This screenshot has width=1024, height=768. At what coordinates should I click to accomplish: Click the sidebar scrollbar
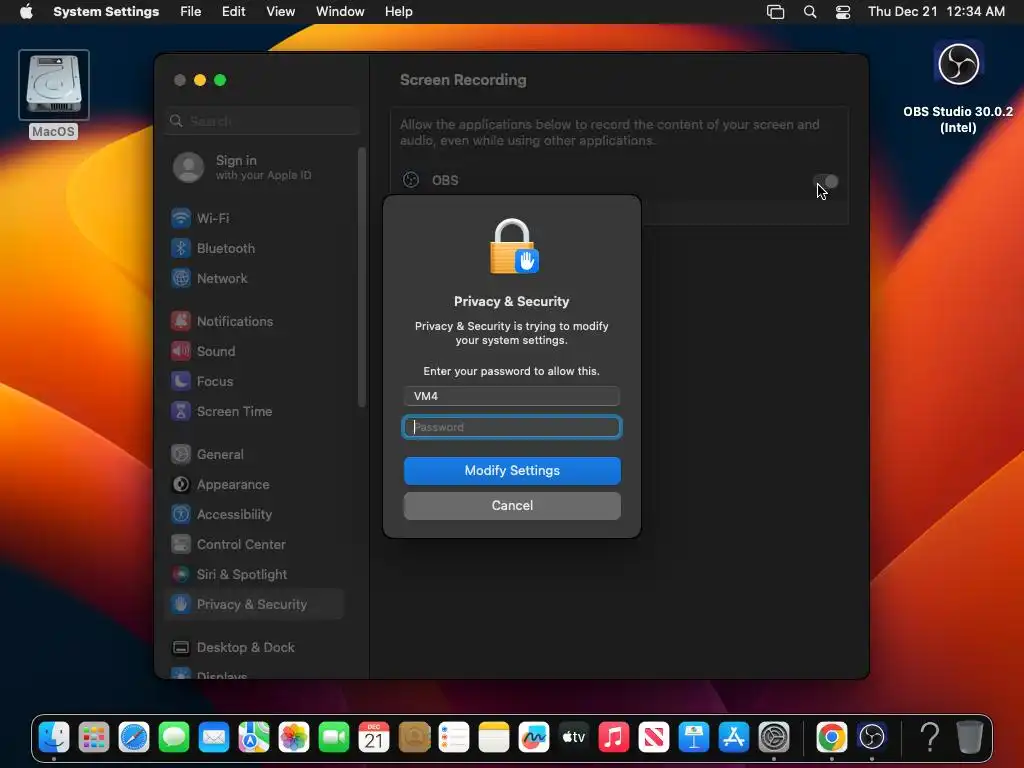362,278
